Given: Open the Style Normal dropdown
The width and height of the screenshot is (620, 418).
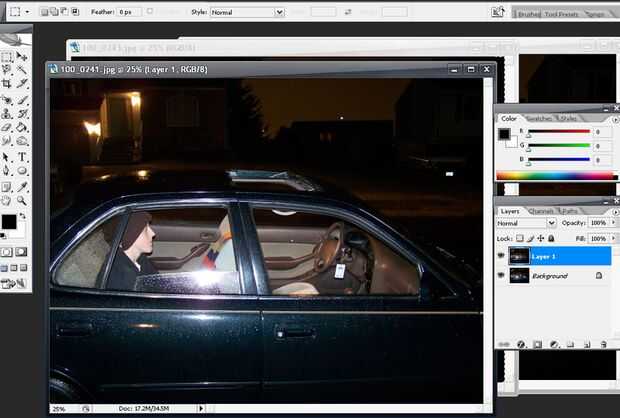Looking at the screenshot, I should pos(247,12).
